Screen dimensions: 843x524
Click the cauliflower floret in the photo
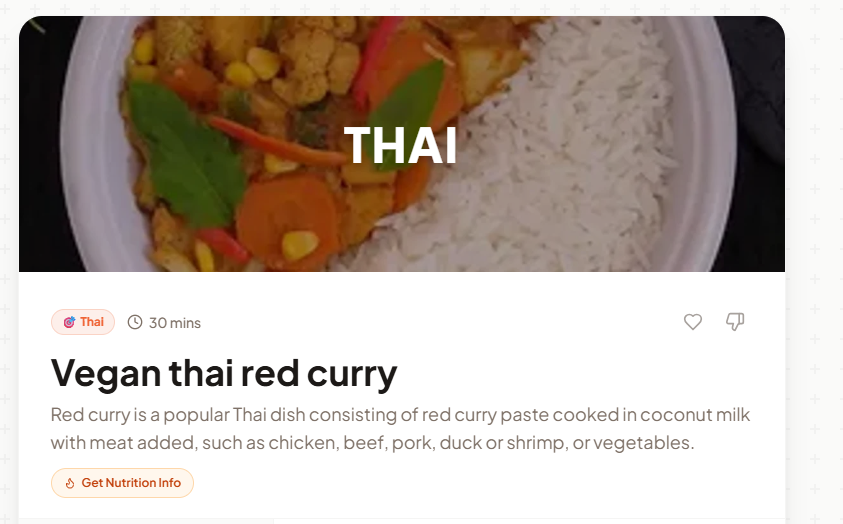317,62
